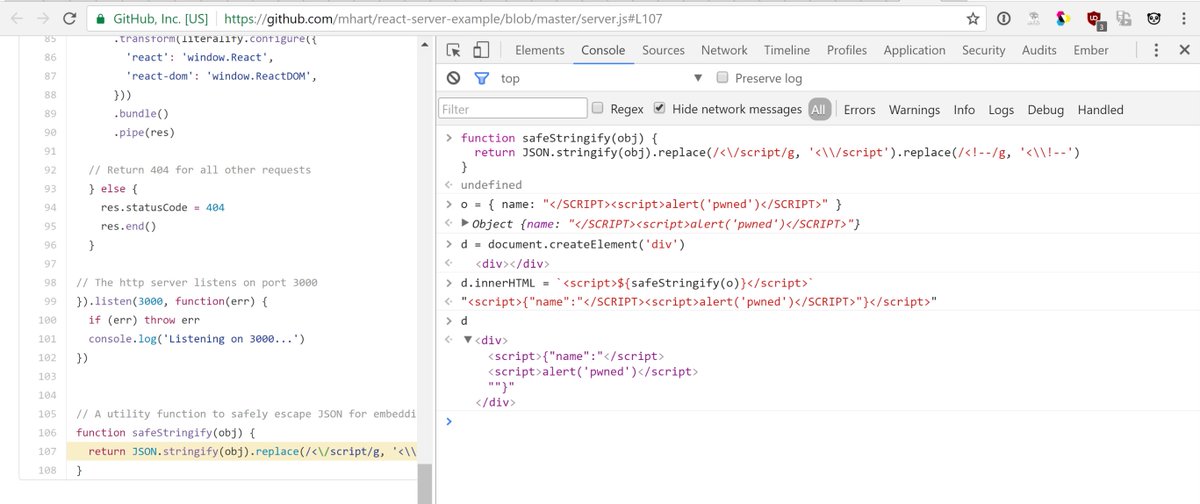Screen dimensions: 1200x504
Task: Clear the console with the ban icon
Action: click(x=454, y=78)
